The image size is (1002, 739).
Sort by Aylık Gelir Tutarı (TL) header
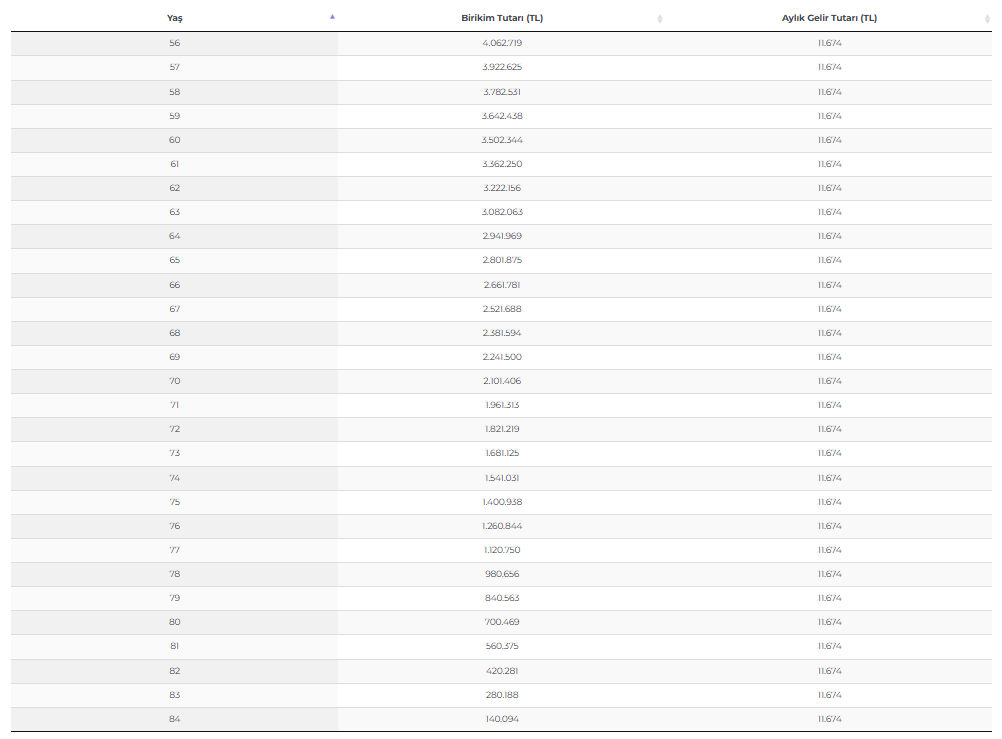829,18
